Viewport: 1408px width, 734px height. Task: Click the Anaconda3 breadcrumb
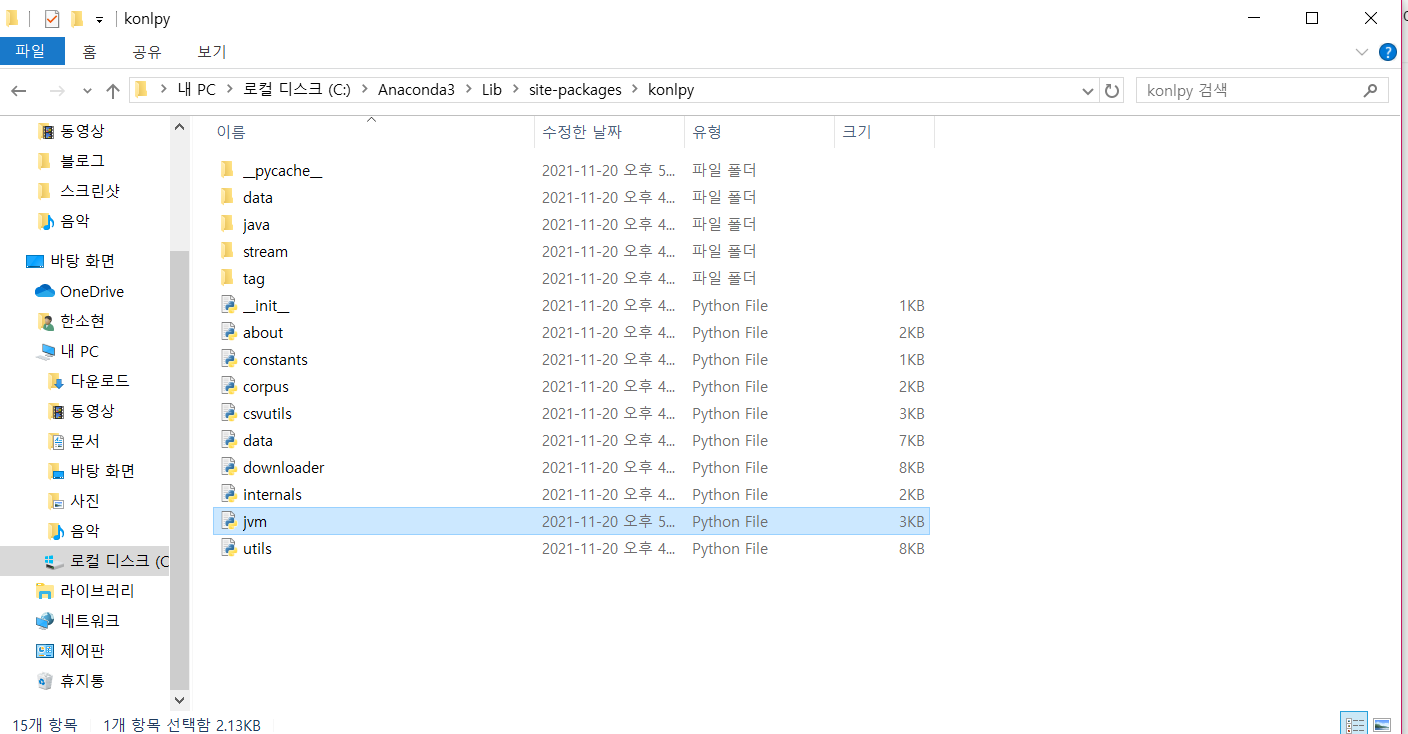pyautogui.click(x=416, y=90)
